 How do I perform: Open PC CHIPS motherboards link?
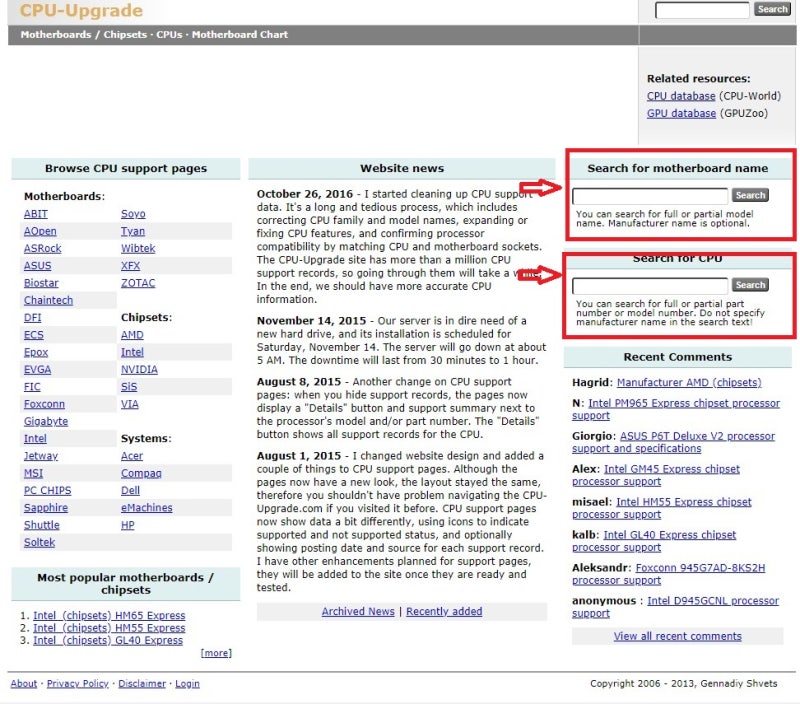[47, 491]
